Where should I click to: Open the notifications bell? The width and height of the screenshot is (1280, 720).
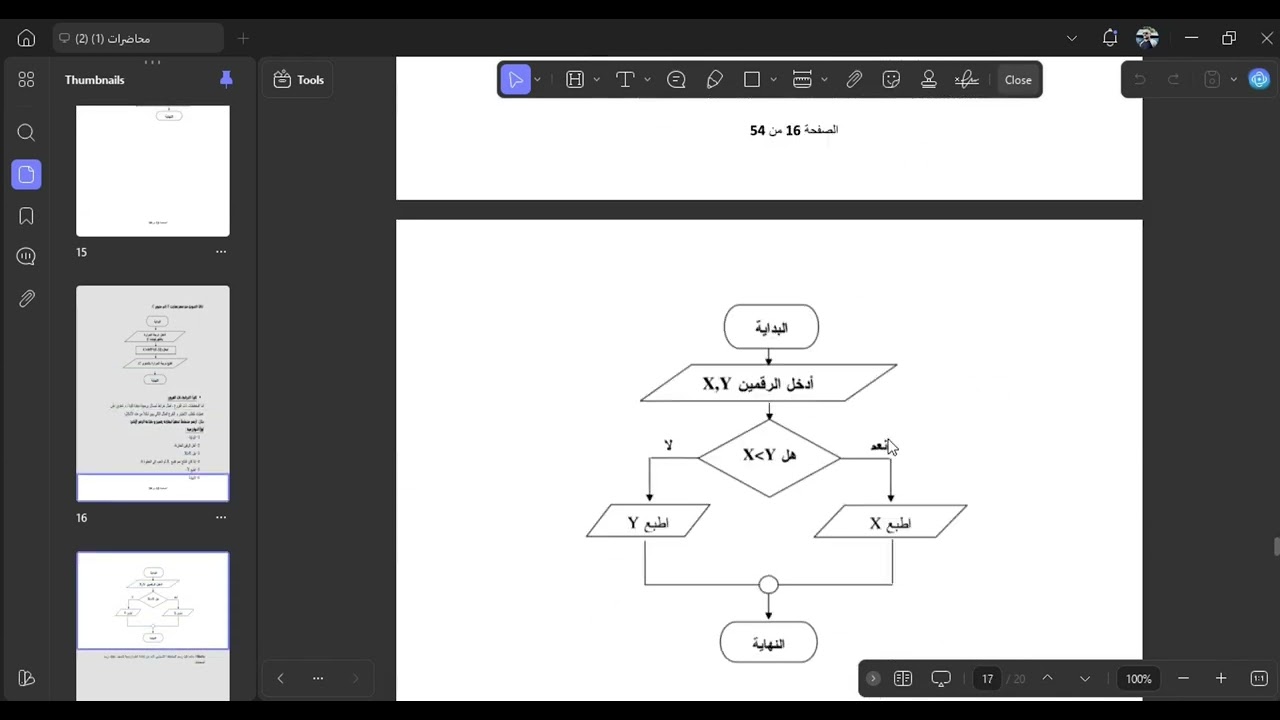click(x=1110, y=38)
